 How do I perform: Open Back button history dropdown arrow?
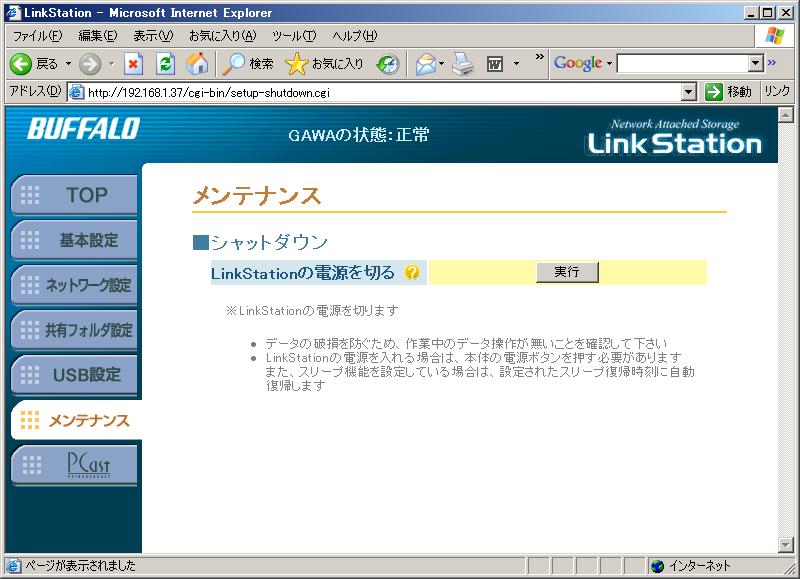point(68,64)
